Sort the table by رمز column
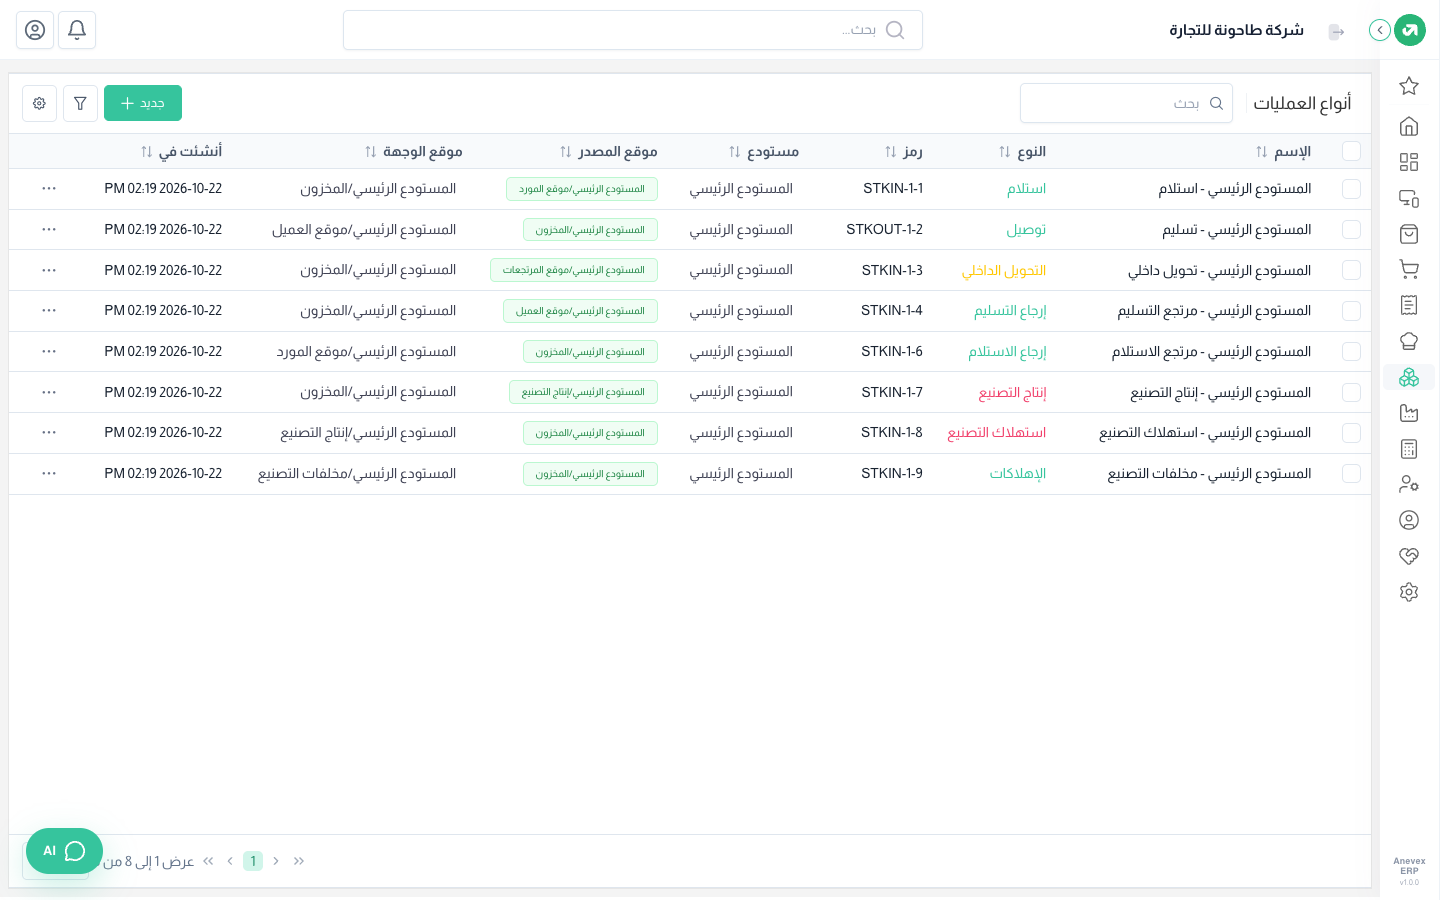The width and height of the screenshot is (1440, 900). pos(891,152)
